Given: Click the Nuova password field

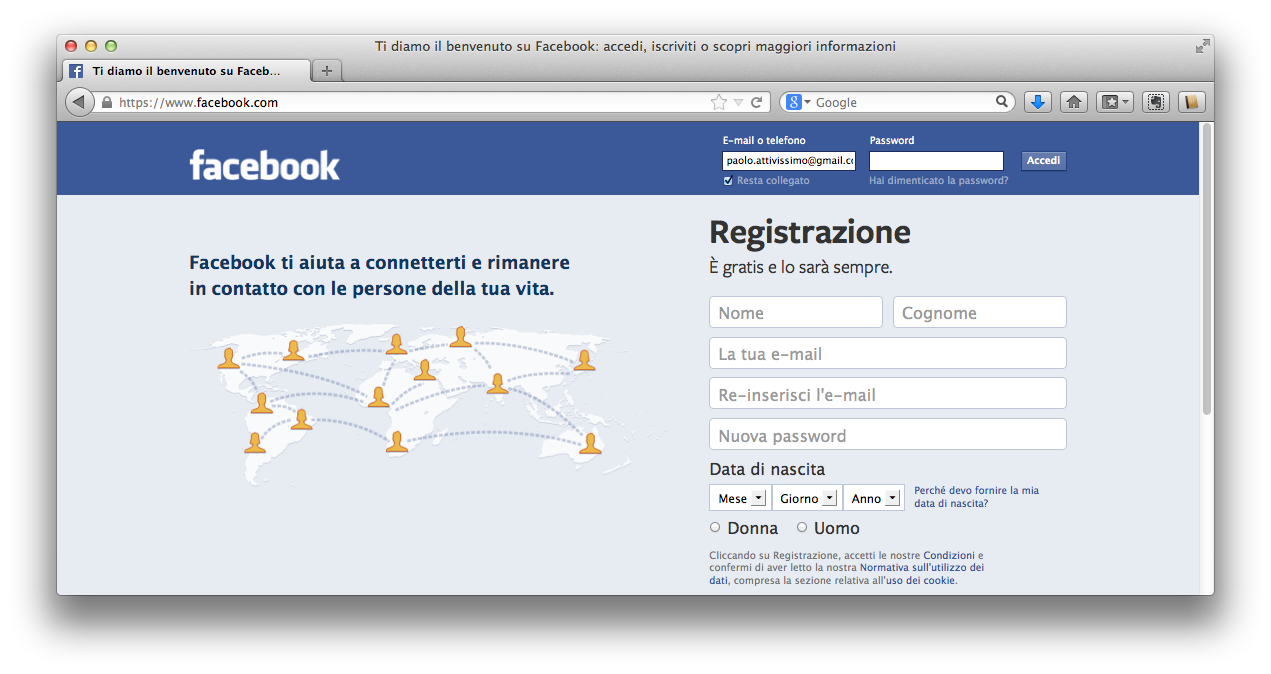Looking at the screenshot, I should pos(888,435).
